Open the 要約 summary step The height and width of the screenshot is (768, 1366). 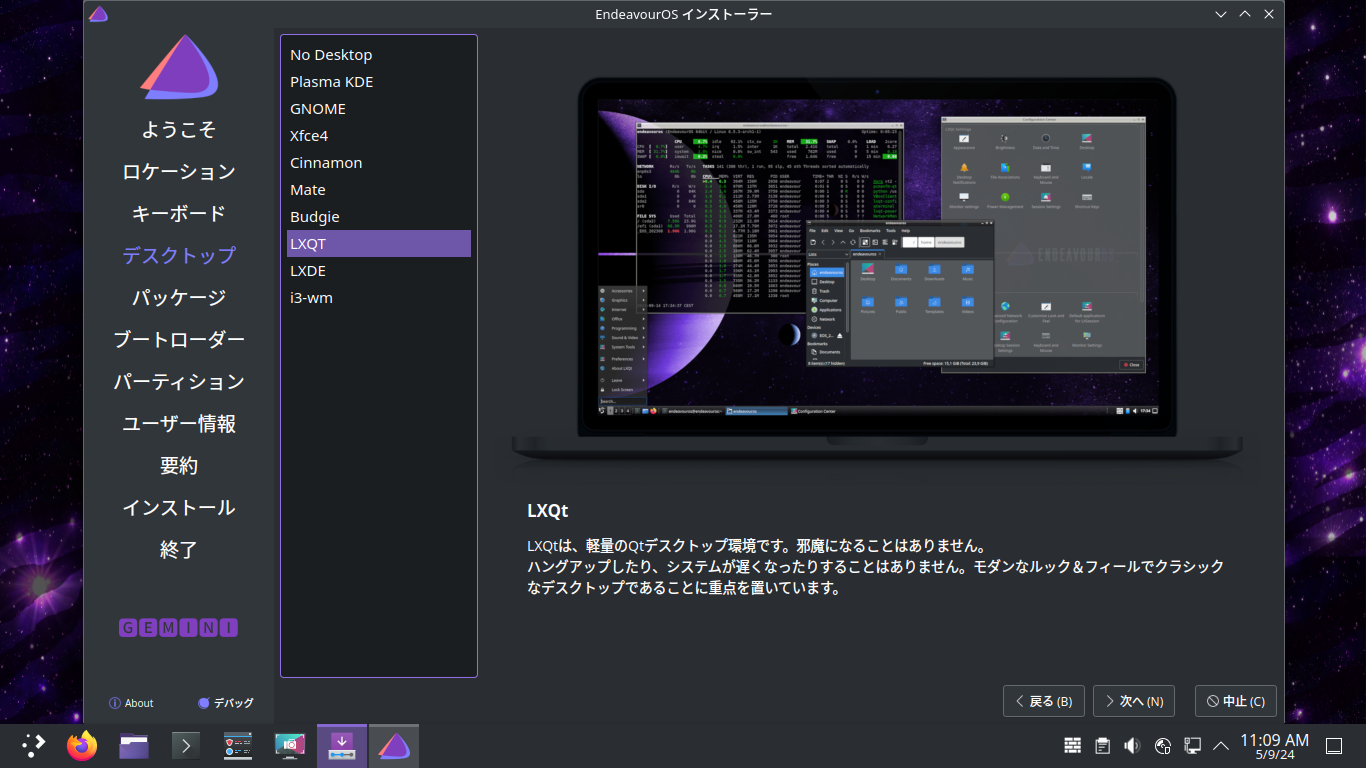179,466
